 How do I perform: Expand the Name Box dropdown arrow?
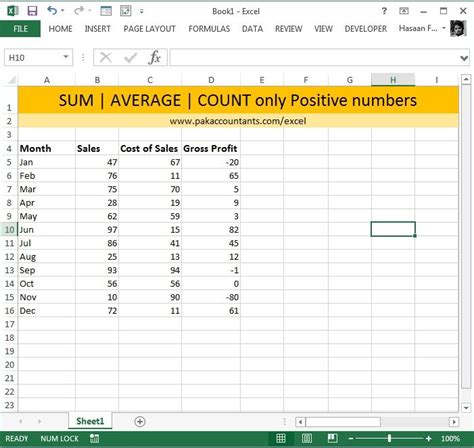[x=66, y=57]
